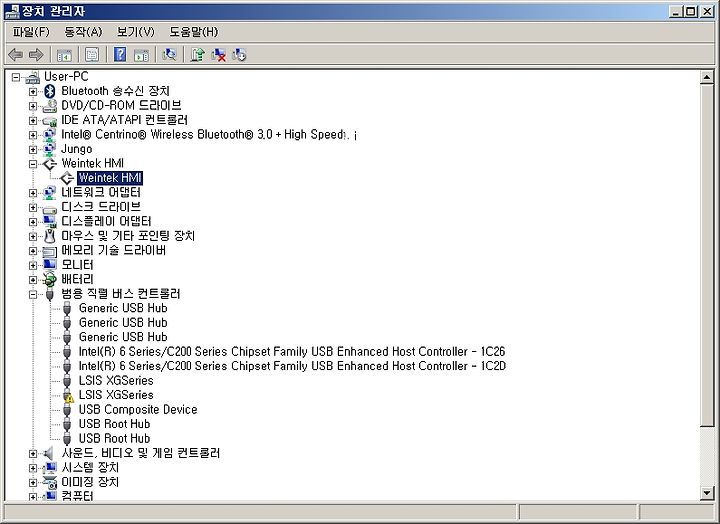Click the speaker icon beside 사운드, 비디오 및 게임 컨트롤러
Image resolution: width=720 pixels, height=524 pixels.
tap(49, 453)
